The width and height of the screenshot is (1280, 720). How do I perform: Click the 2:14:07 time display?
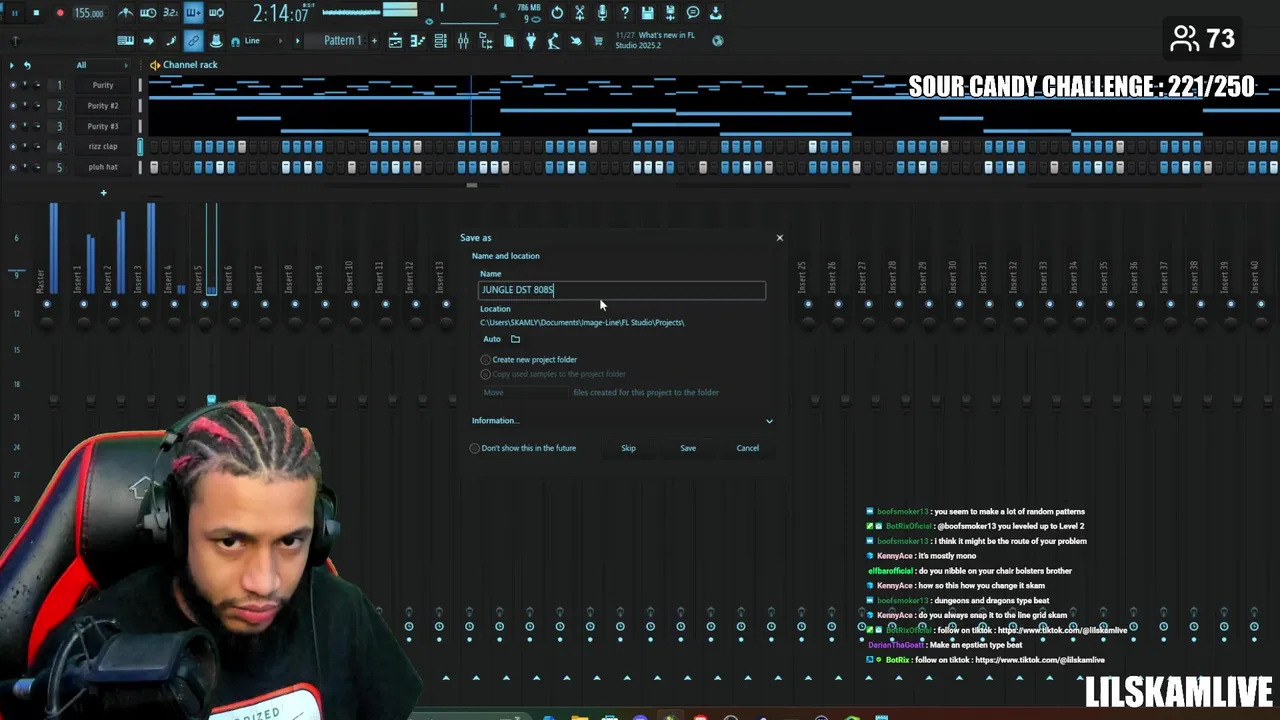(280, 14)
